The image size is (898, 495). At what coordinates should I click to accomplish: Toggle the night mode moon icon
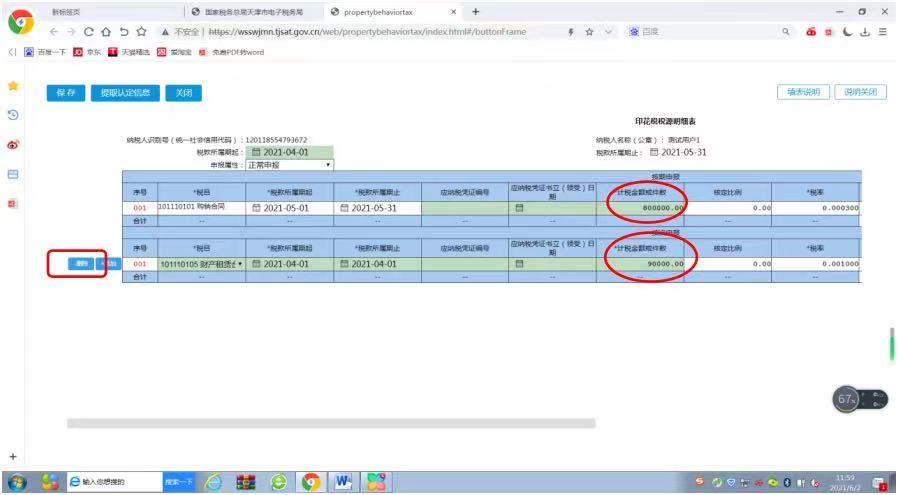pyautogui.click(x=848, y=32)
